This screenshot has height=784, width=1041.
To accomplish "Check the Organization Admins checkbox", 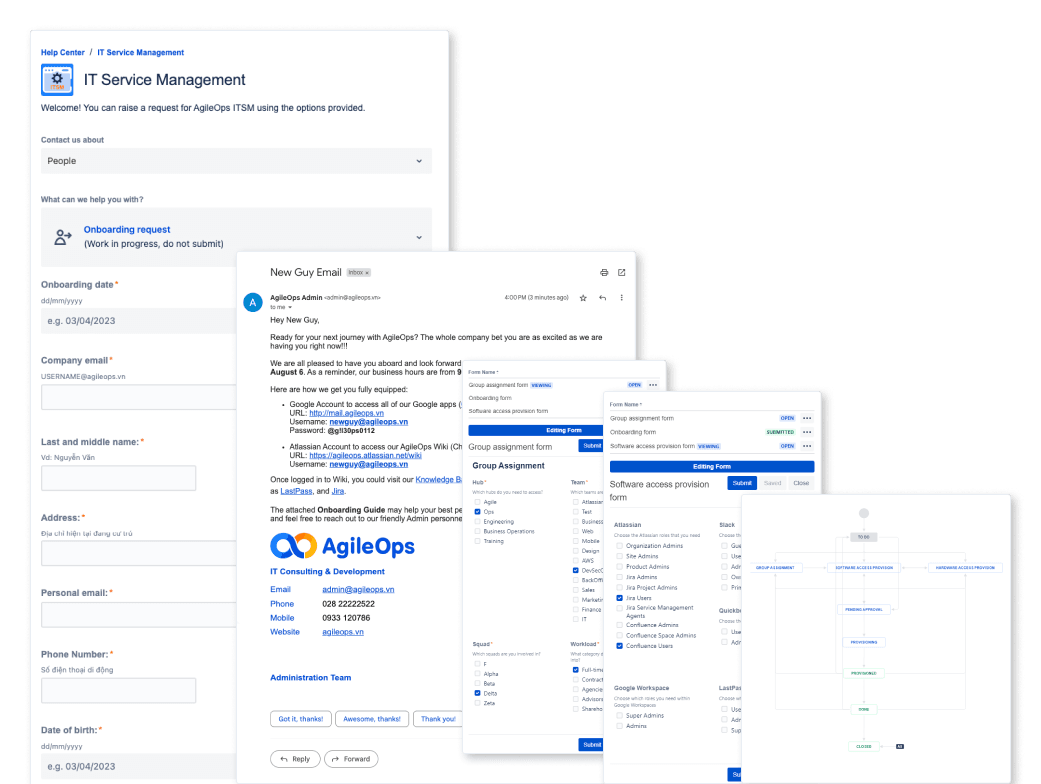I will tap(619, 546).
